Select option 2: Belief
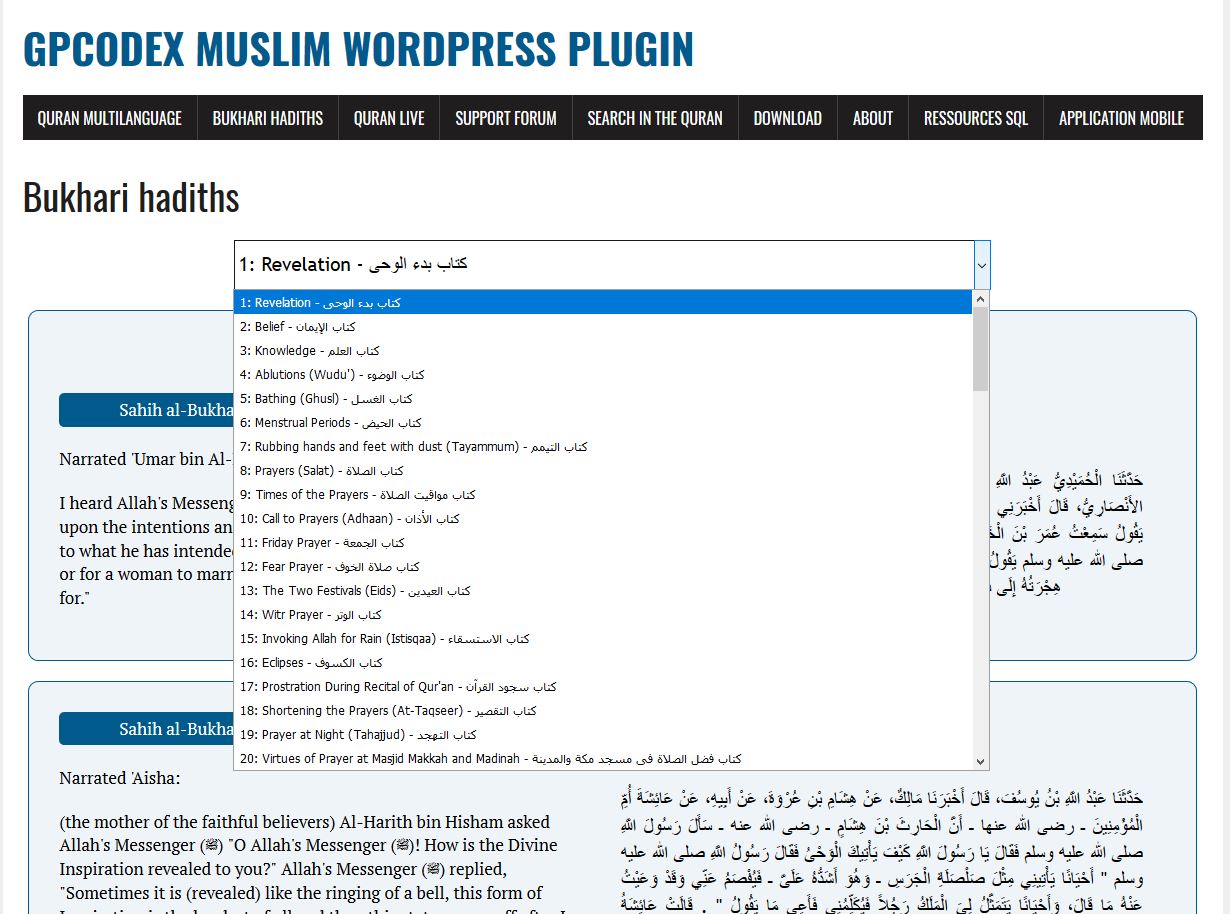Image resolution: width=1230 pixels, height=914 pixels. (603, 326)
